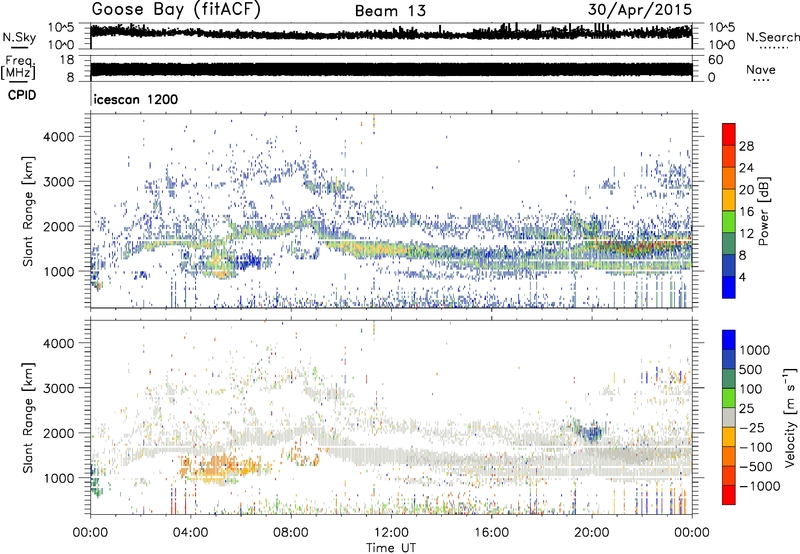
Task: Click the "Slant Range [km]" label of velocity panel
Action: pyautogui.click(x=28, y=417)
